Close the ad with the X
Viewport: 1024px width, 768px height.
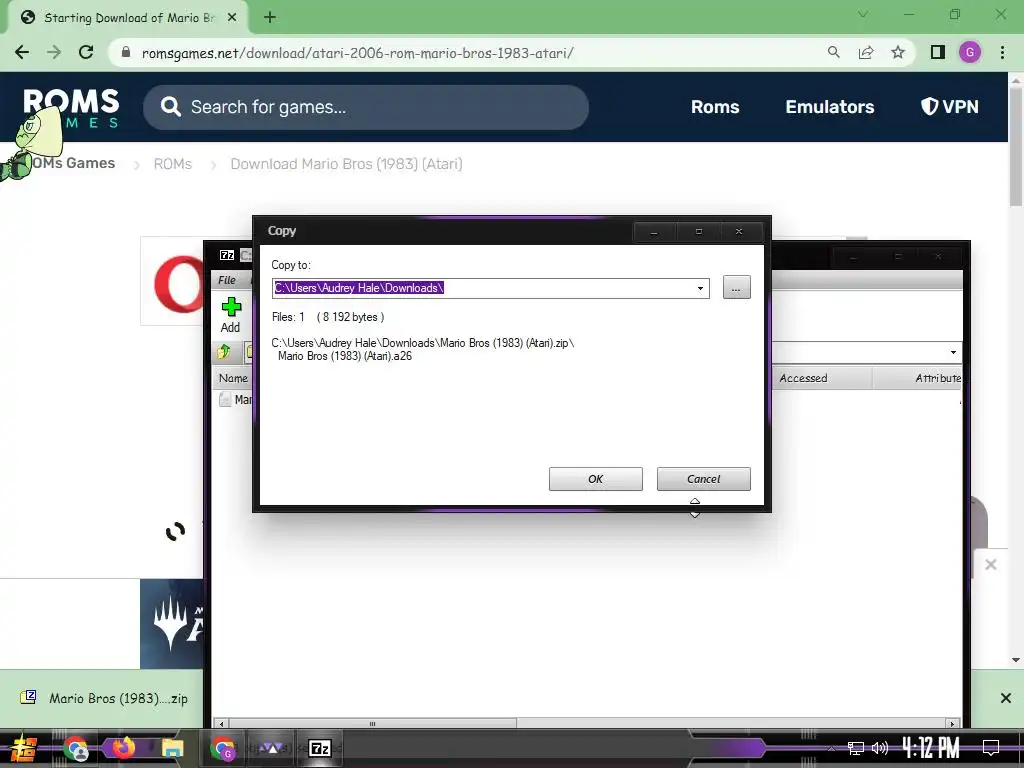[991, 564]
